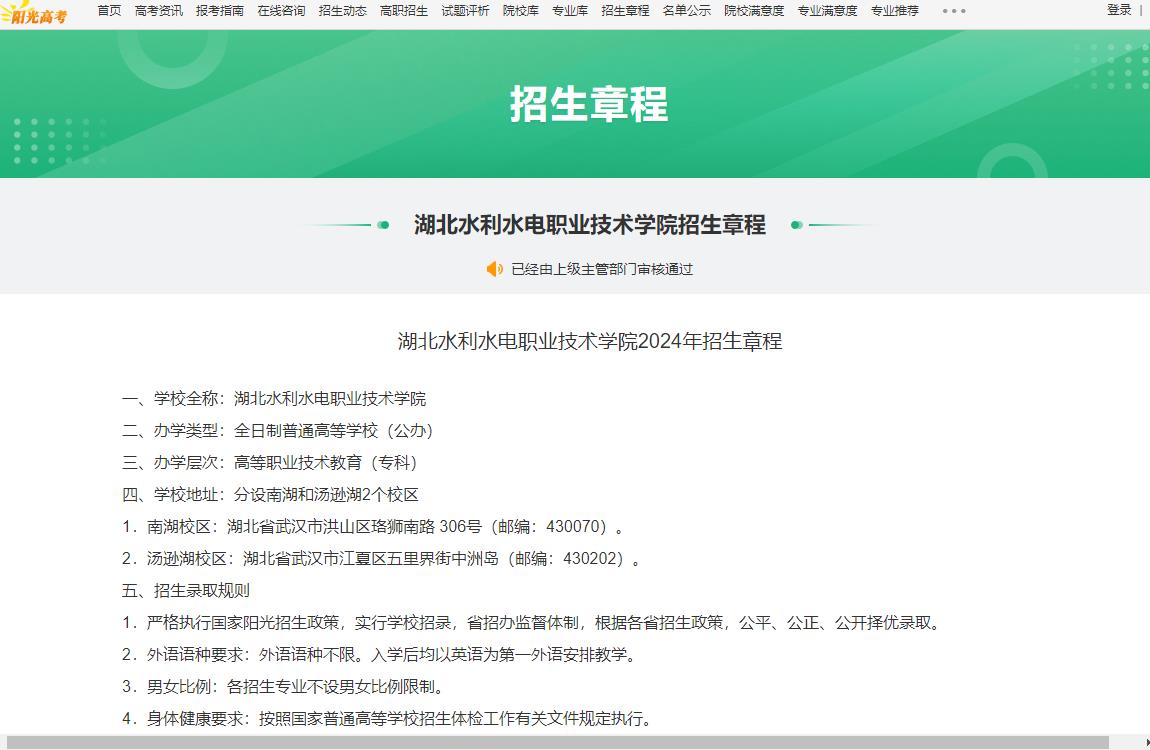
Task: Click 专业推荐 in the top menu
Action: tap(894, 11)
